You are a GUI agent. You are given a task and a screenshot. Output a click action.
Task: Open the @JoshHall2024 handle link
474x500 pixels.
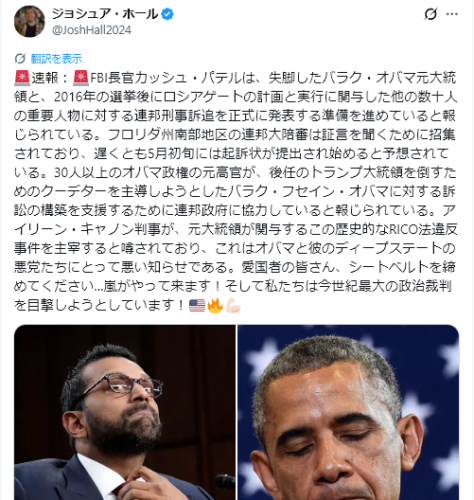click(x=92, y=30)
